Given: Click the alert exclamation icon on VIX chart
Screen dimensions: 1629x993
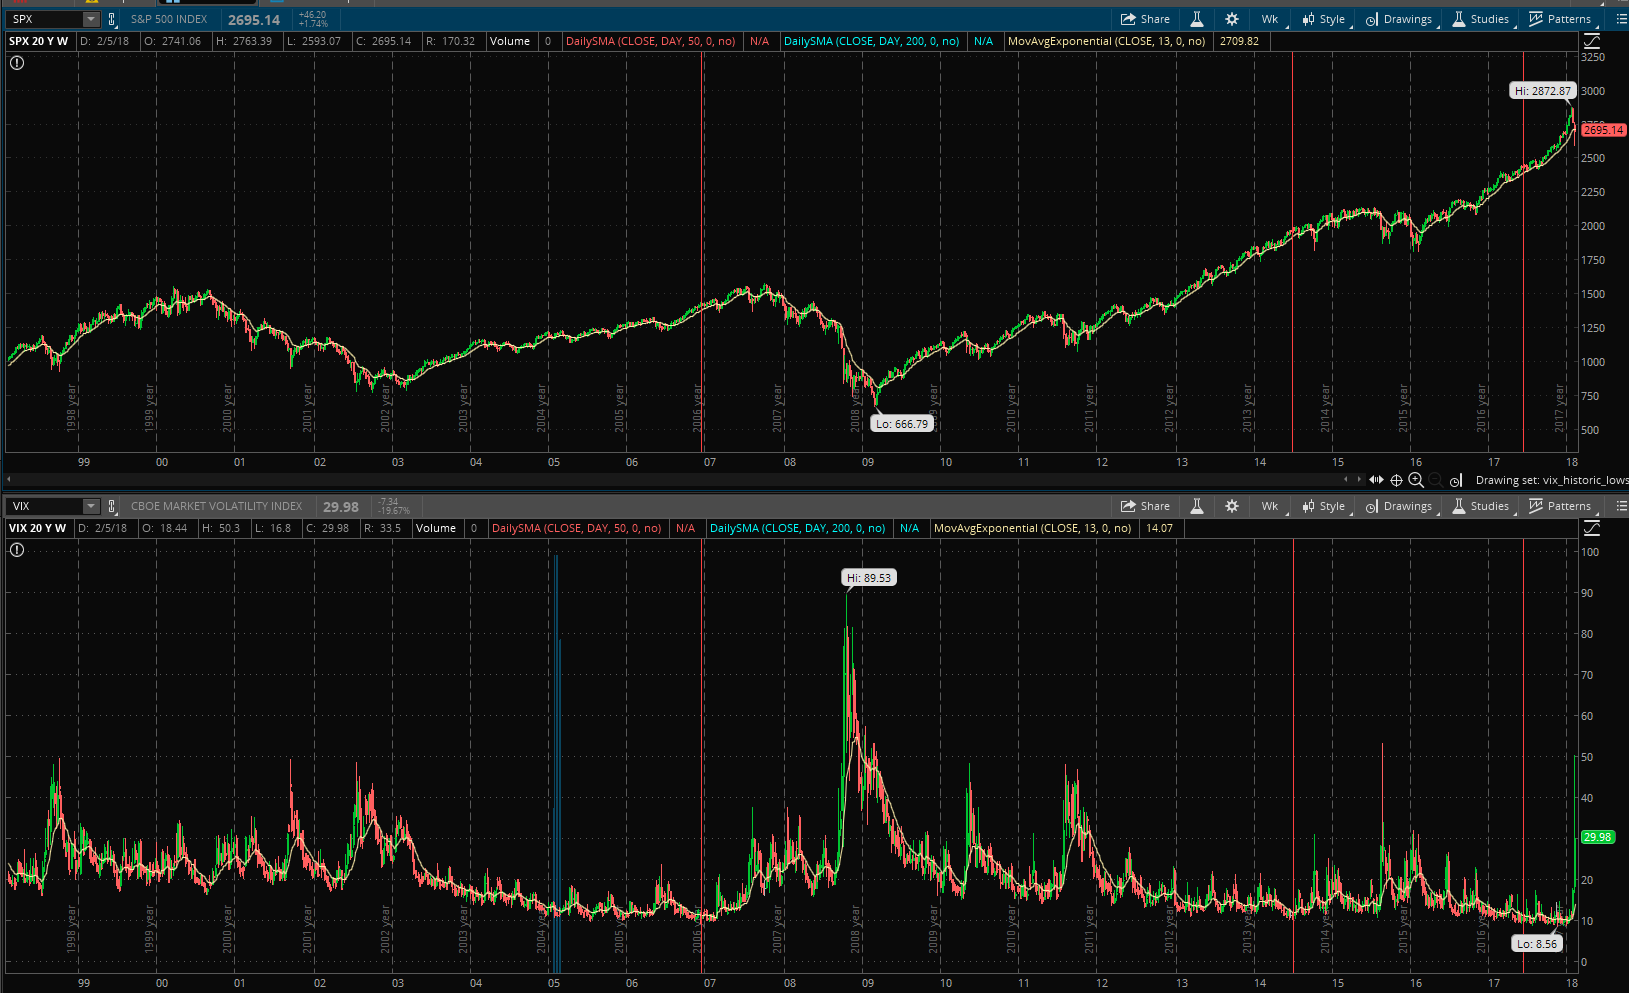Looking at the screenshot, I should 17,550.
